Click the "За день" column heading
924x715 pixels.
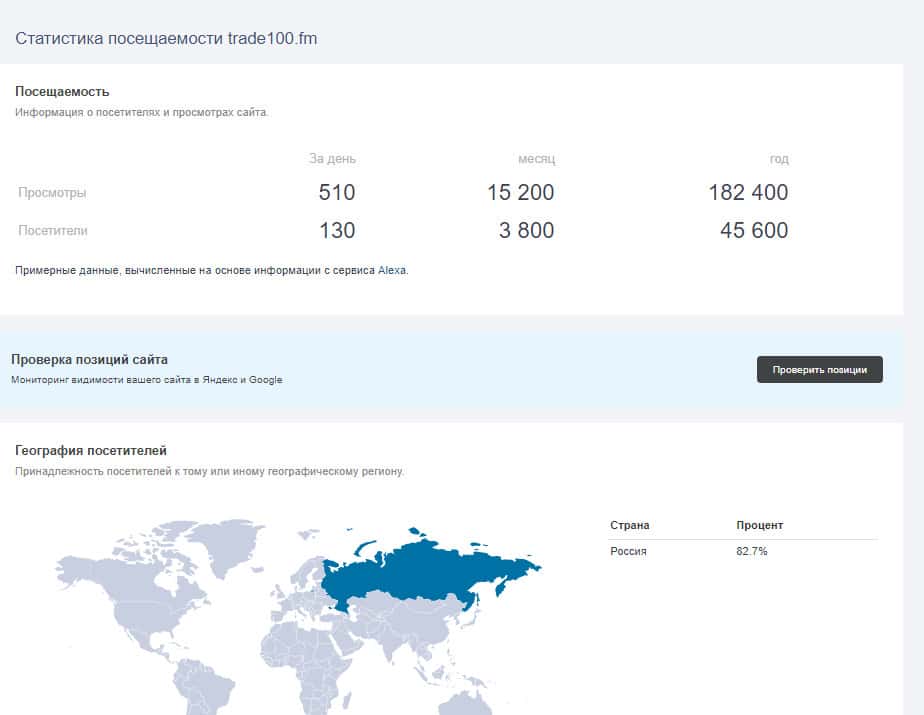[x=332, y=159]
